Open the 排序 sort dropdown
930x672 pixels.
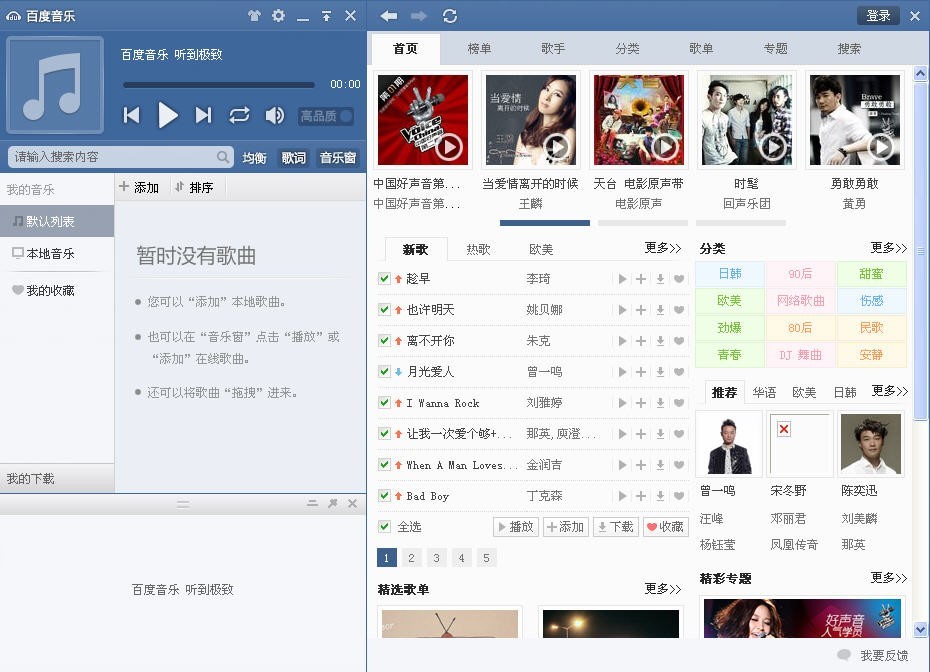pyautogui.click(x=194, y=187)
